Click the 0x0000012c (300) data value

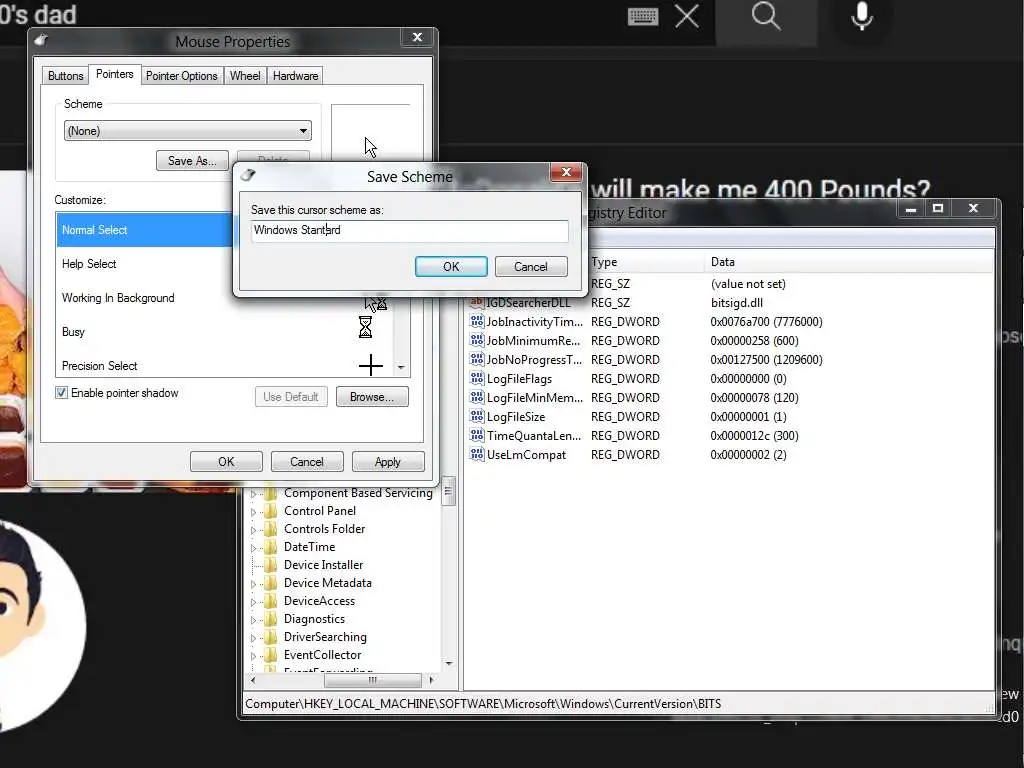tap(754, 436)
